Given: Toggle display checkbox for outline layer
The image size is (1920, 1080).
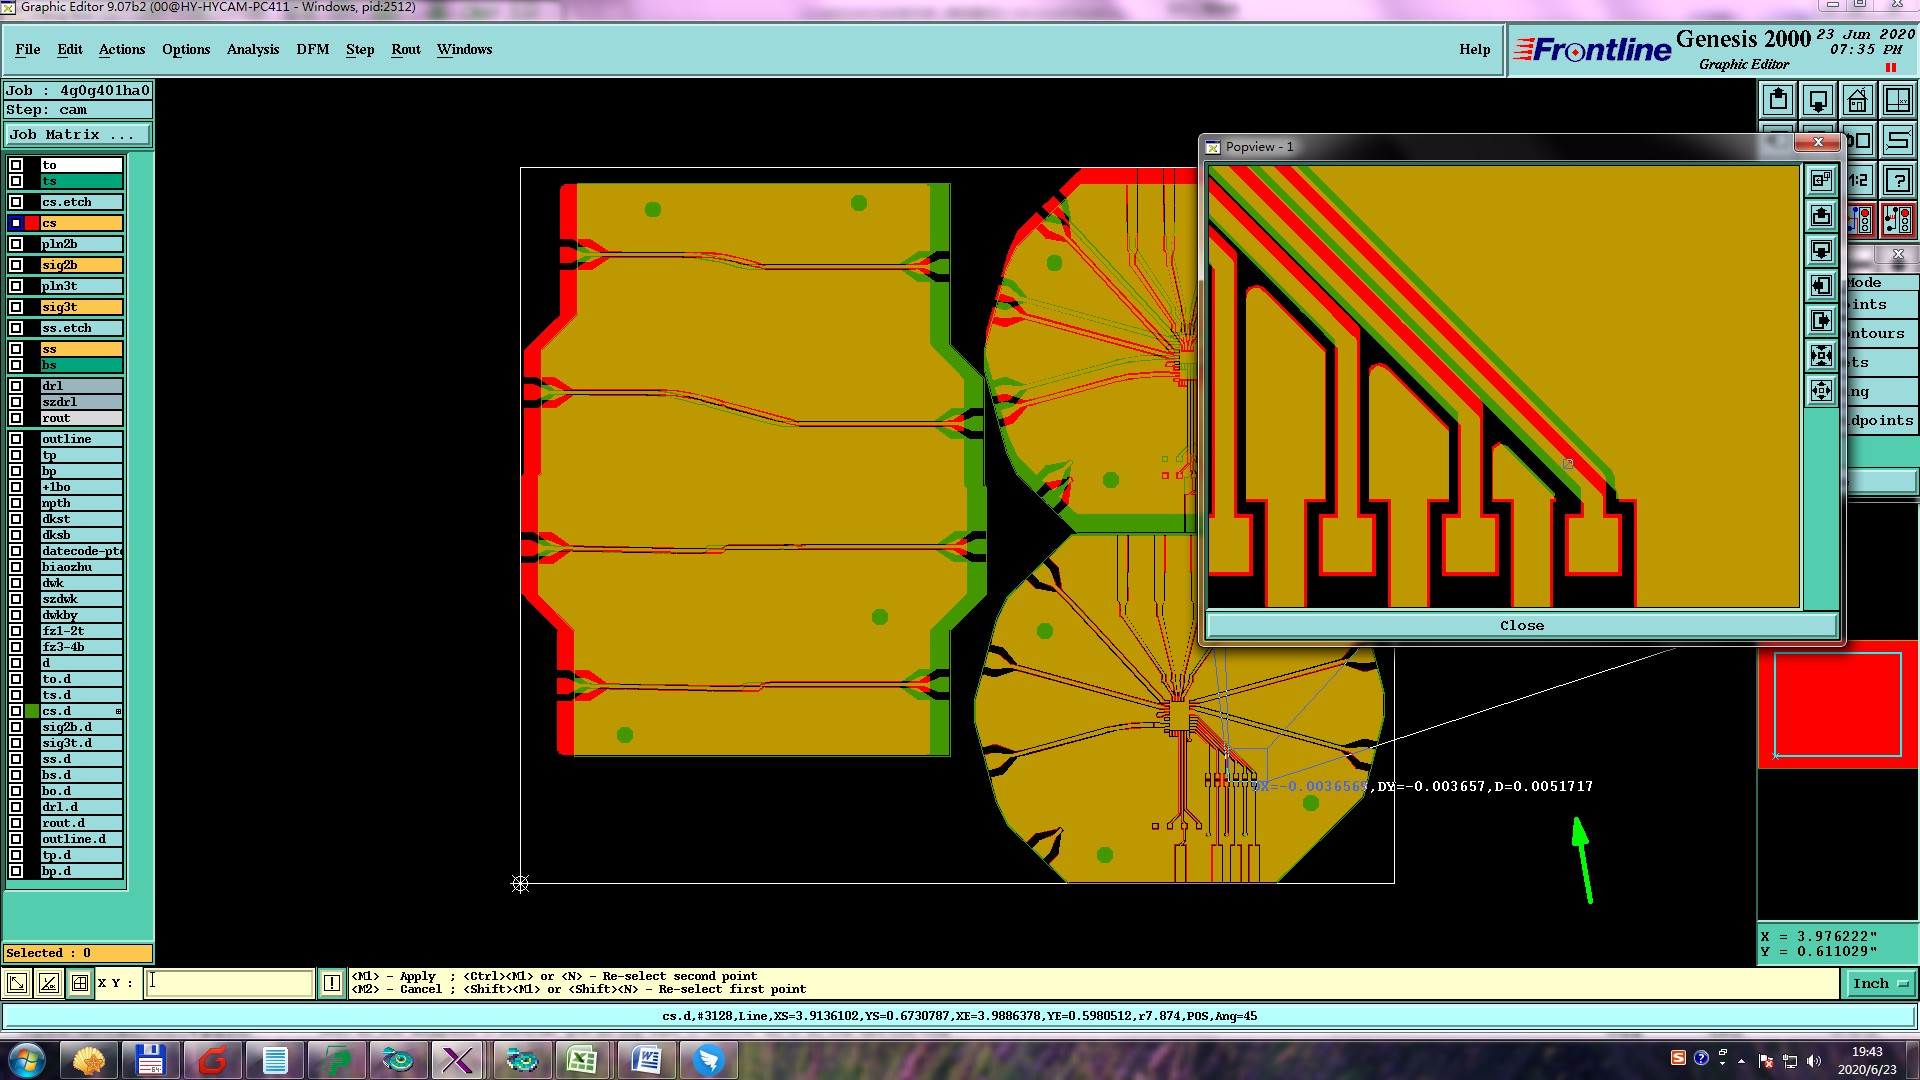Looking at the screenshot, I should [16, 439].
